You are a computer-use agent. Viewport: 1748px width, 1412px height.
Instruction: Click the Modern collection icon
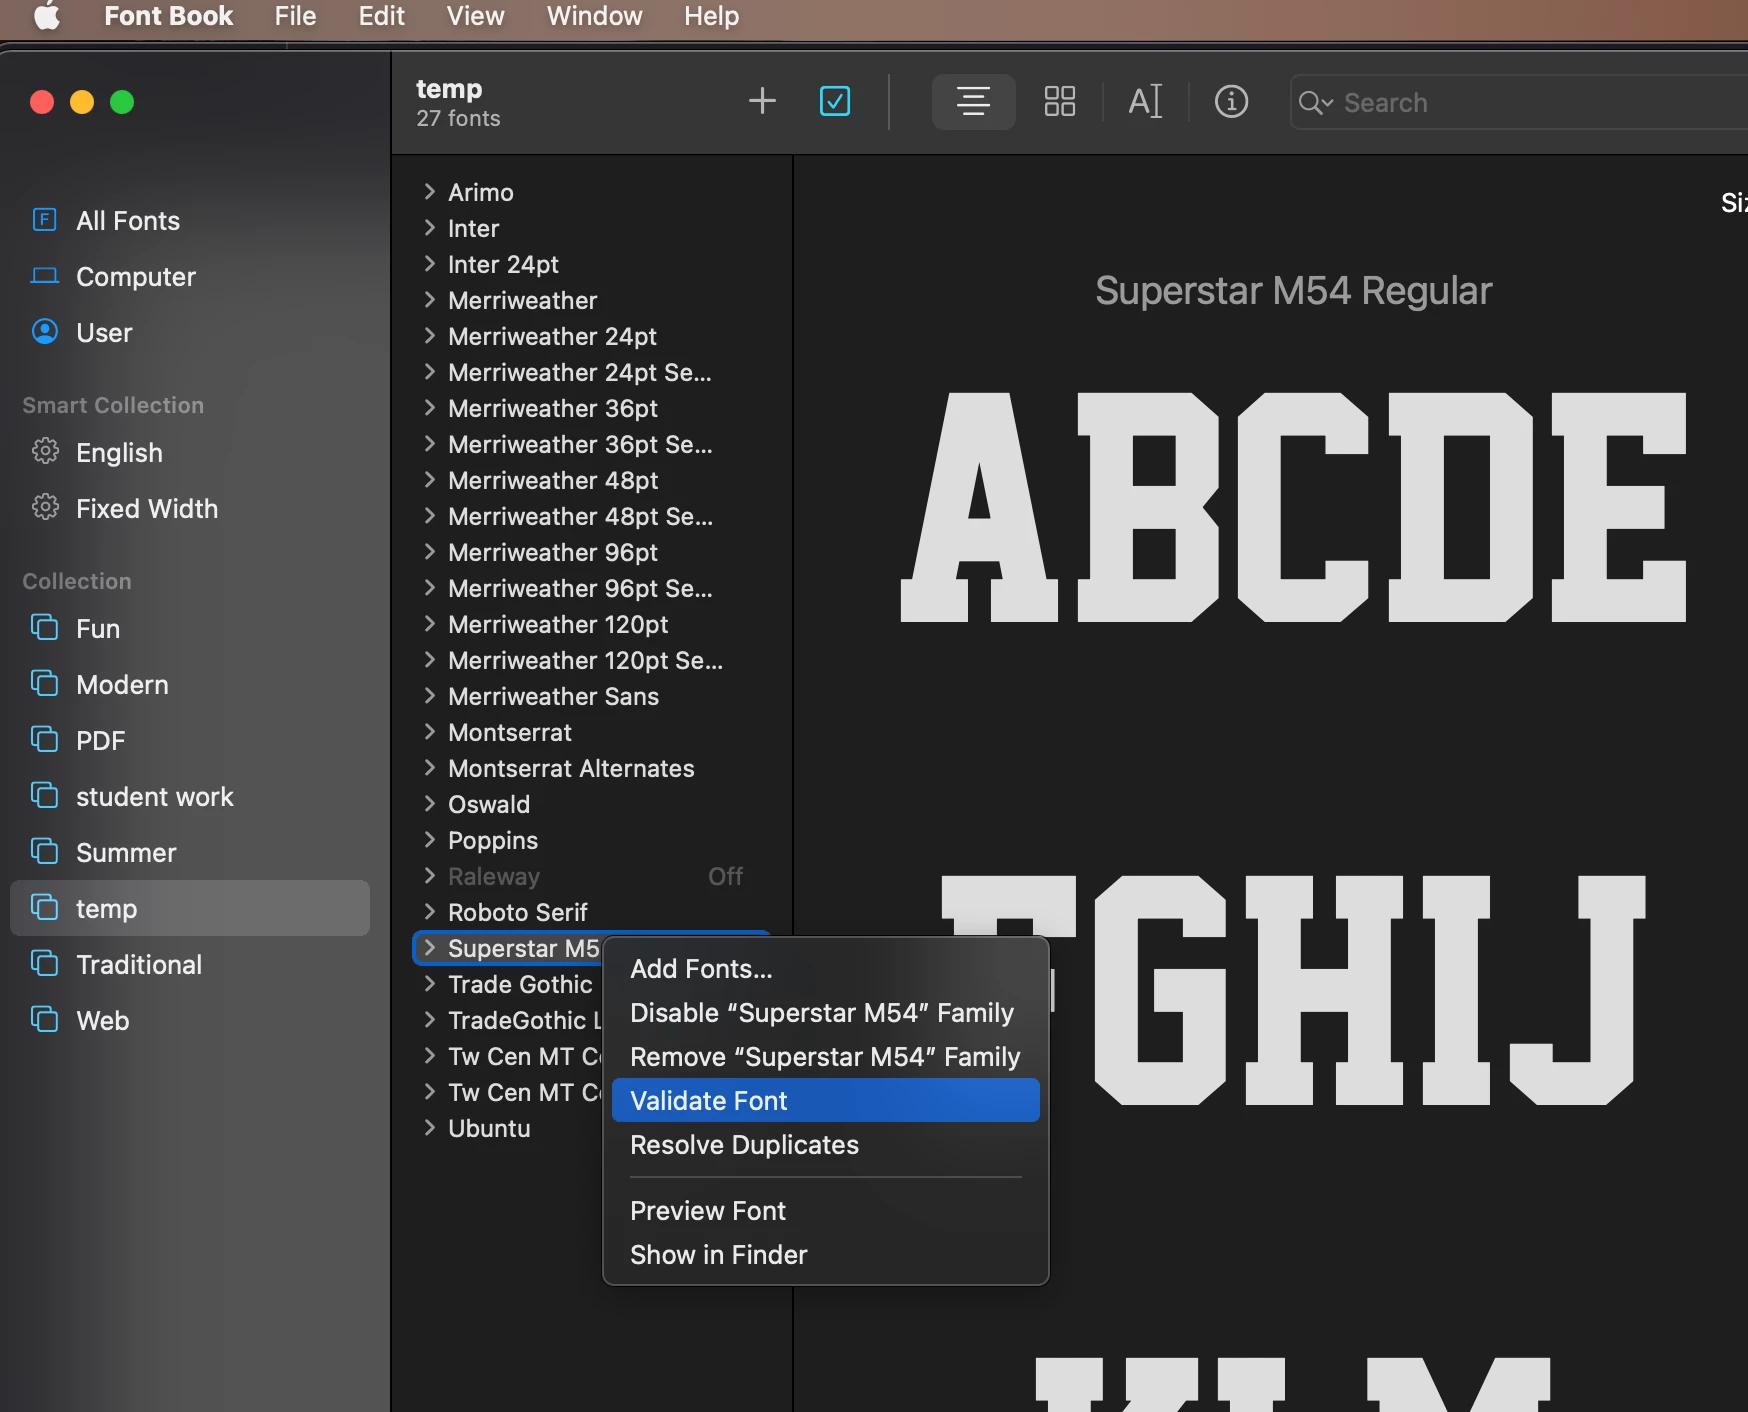(45, 684)
